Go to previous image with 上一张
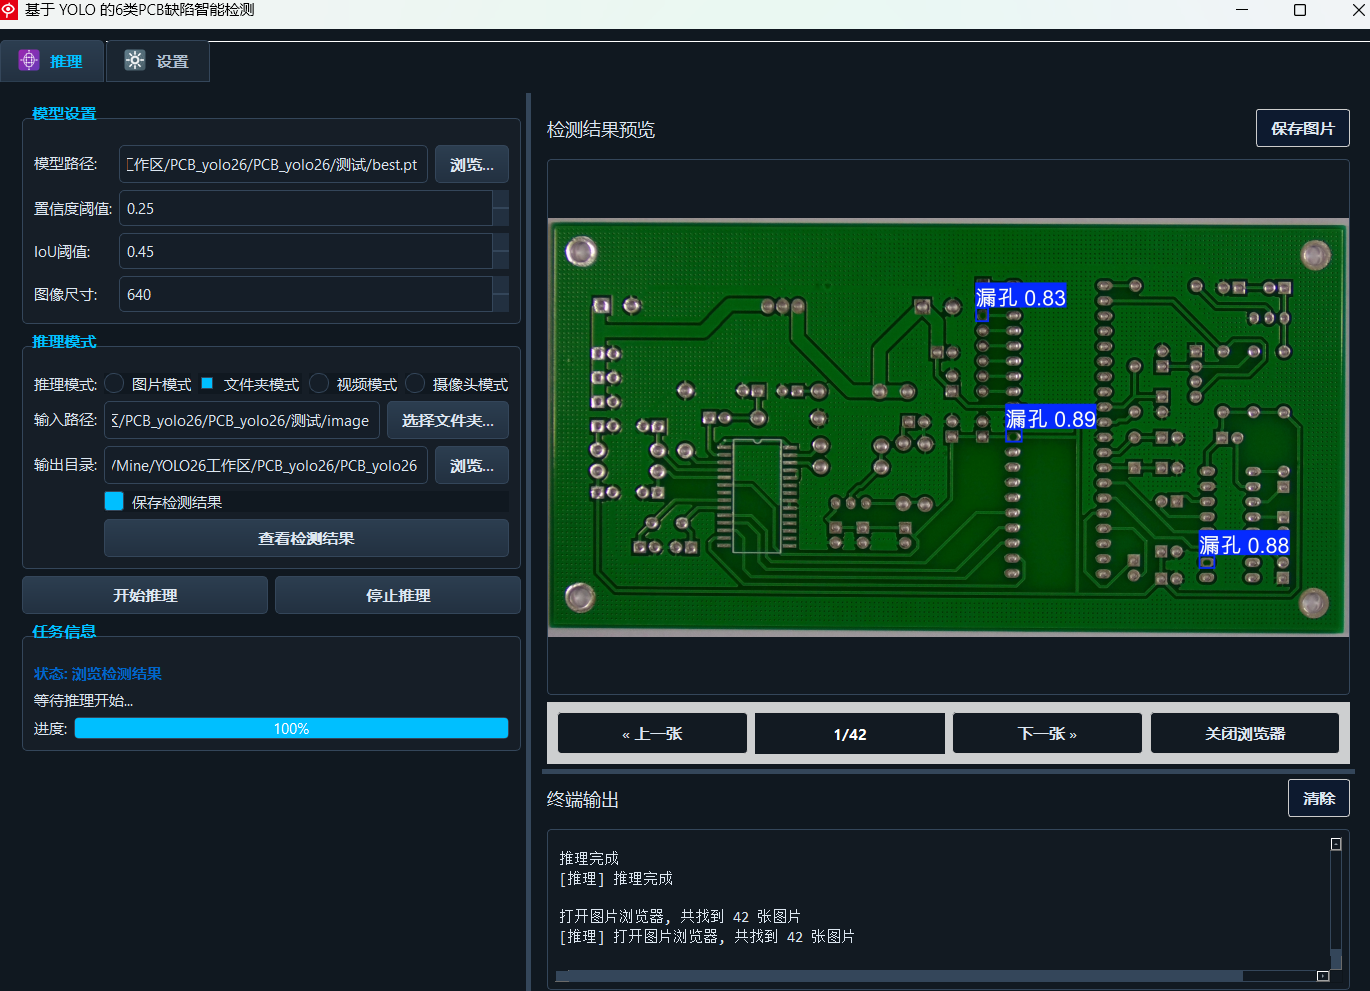Image resolution: width=1370 pixels, height=991 pixels. (x=652, y=733)
